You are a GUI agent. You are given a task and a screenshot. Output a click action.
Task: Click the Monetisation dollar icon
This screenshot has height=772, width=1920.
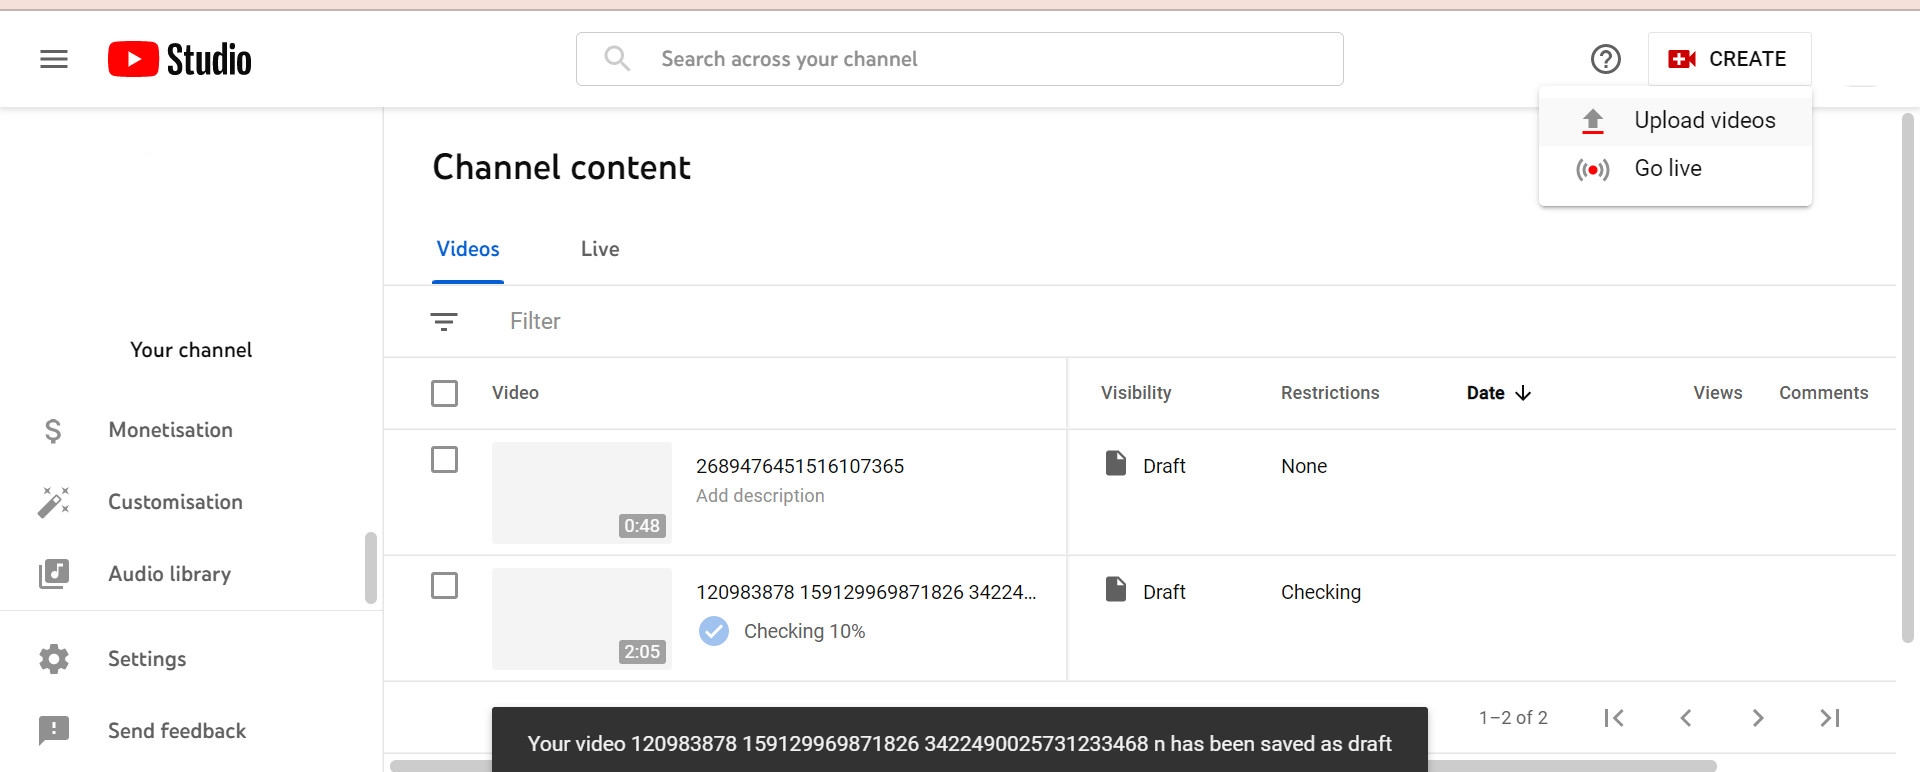[x=53, y=430]
